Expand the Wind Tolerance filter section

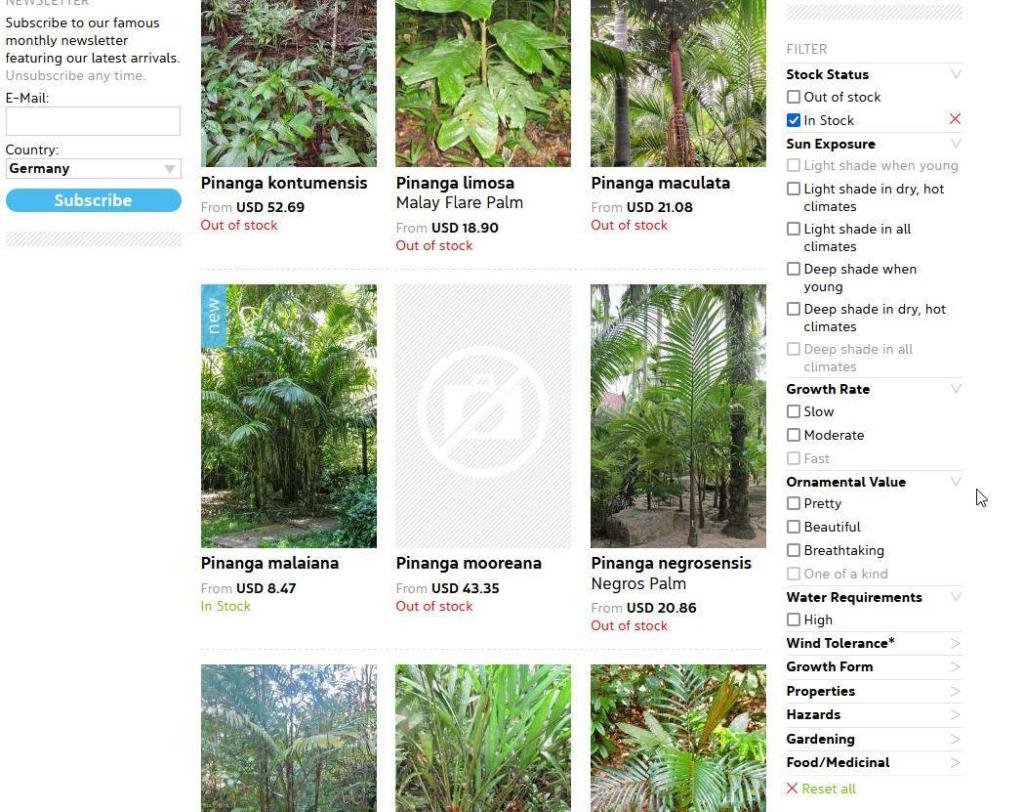873,643
